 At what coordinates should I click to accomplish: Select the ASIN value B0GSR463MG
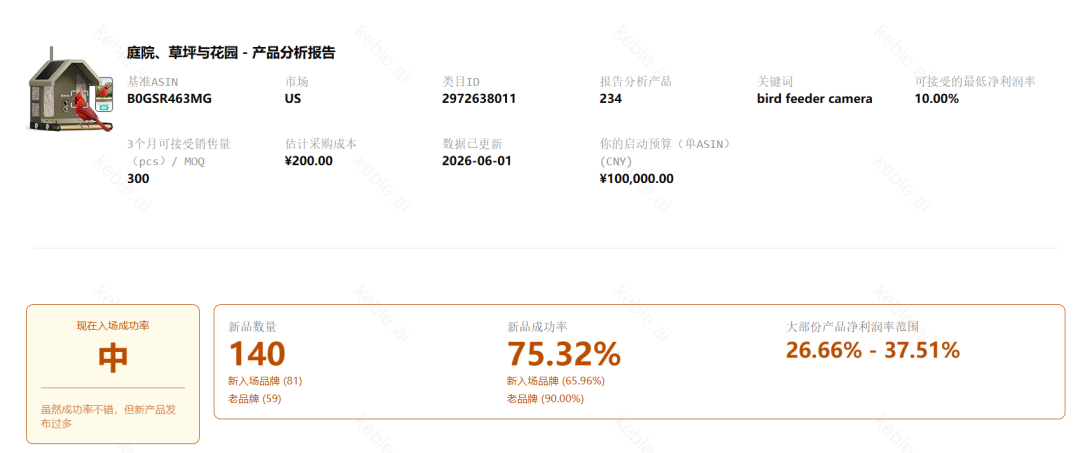[x=169, y=98]
